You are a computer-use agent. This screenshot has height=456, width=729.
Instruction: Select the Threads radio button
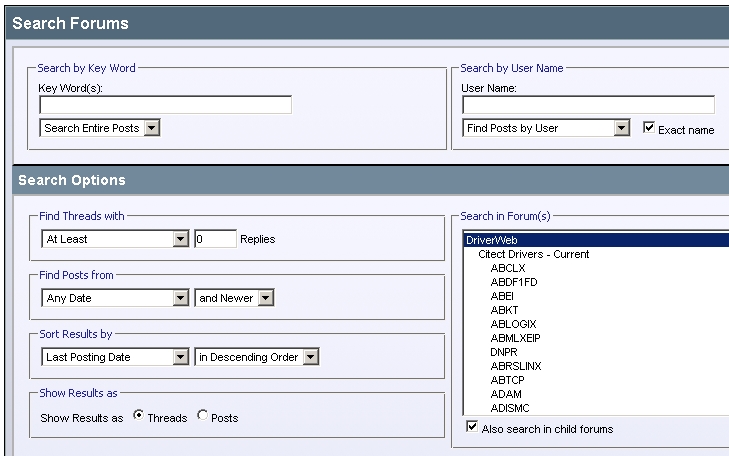(138, 415)
